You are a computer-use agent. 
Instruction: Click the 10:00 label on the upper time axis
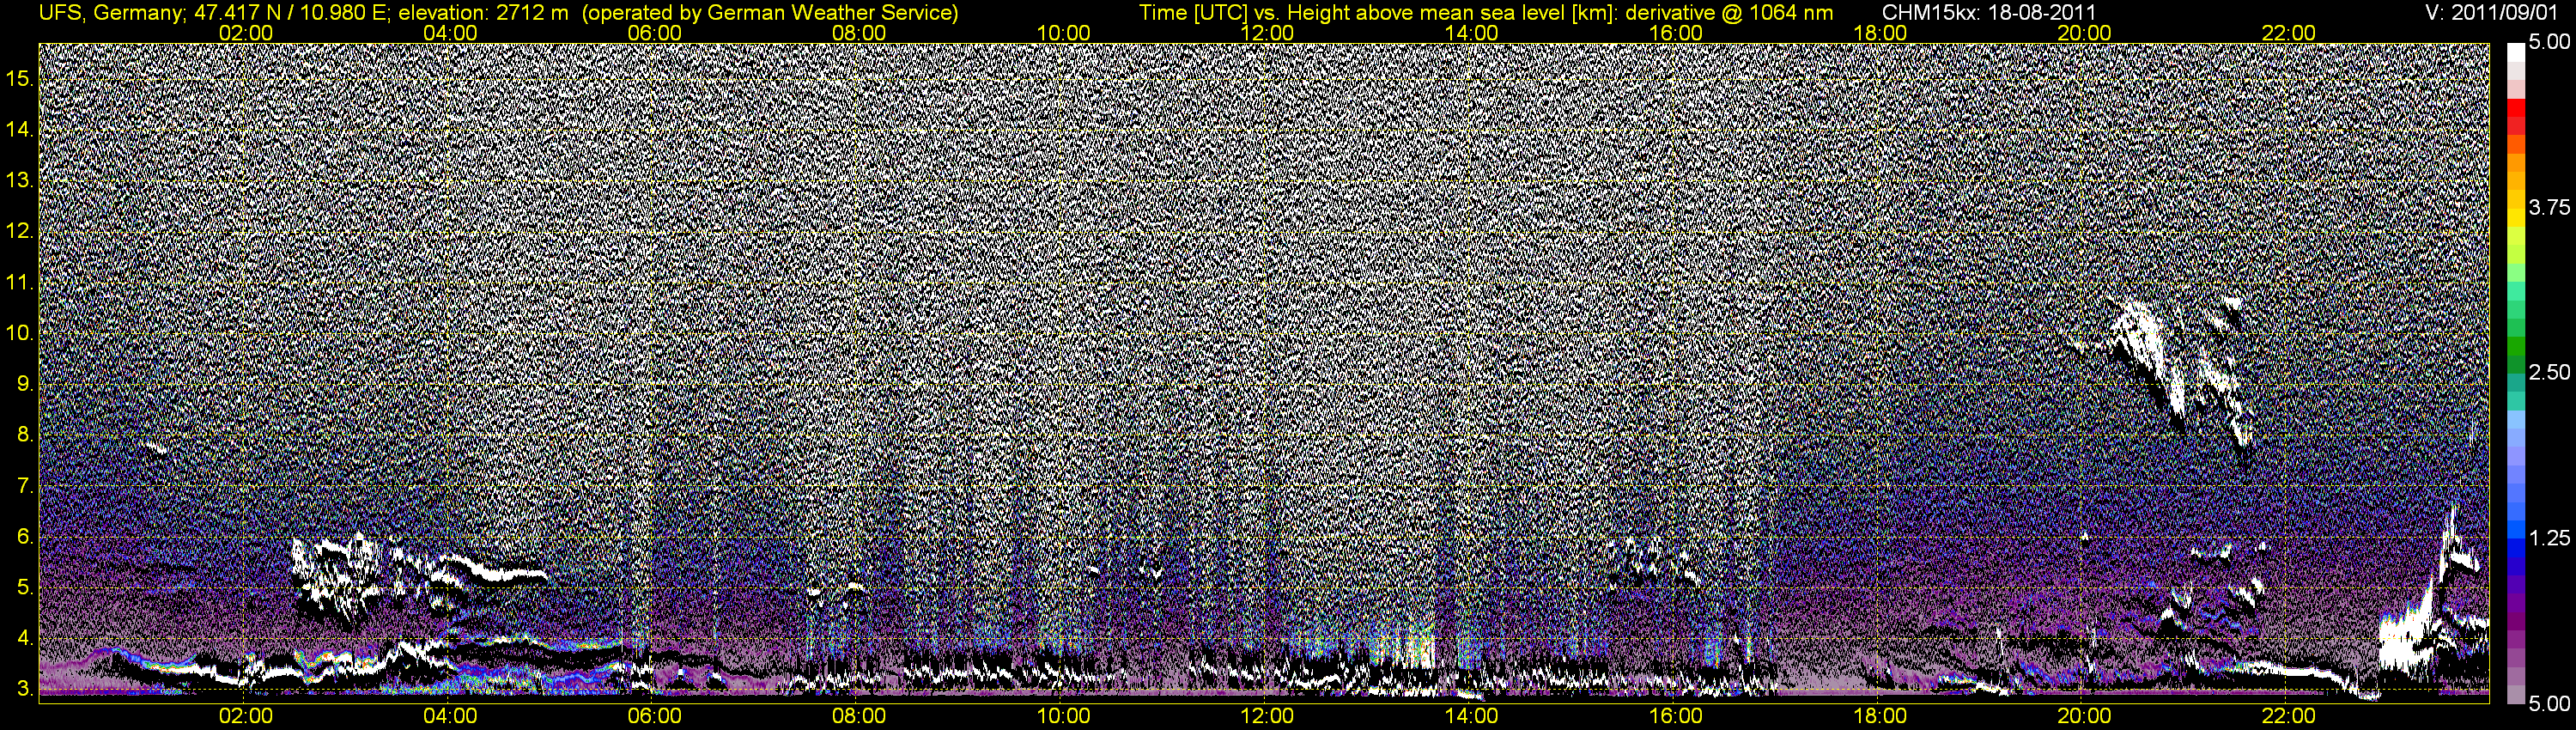click(x=1063, y=33)
